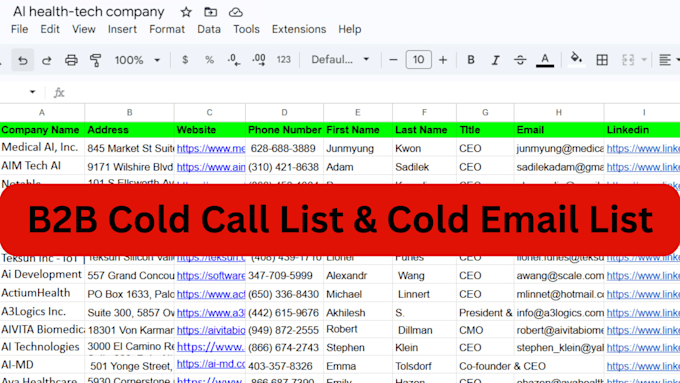
Task: Open the Extensions menu
Action: click(x=299, y=29)
